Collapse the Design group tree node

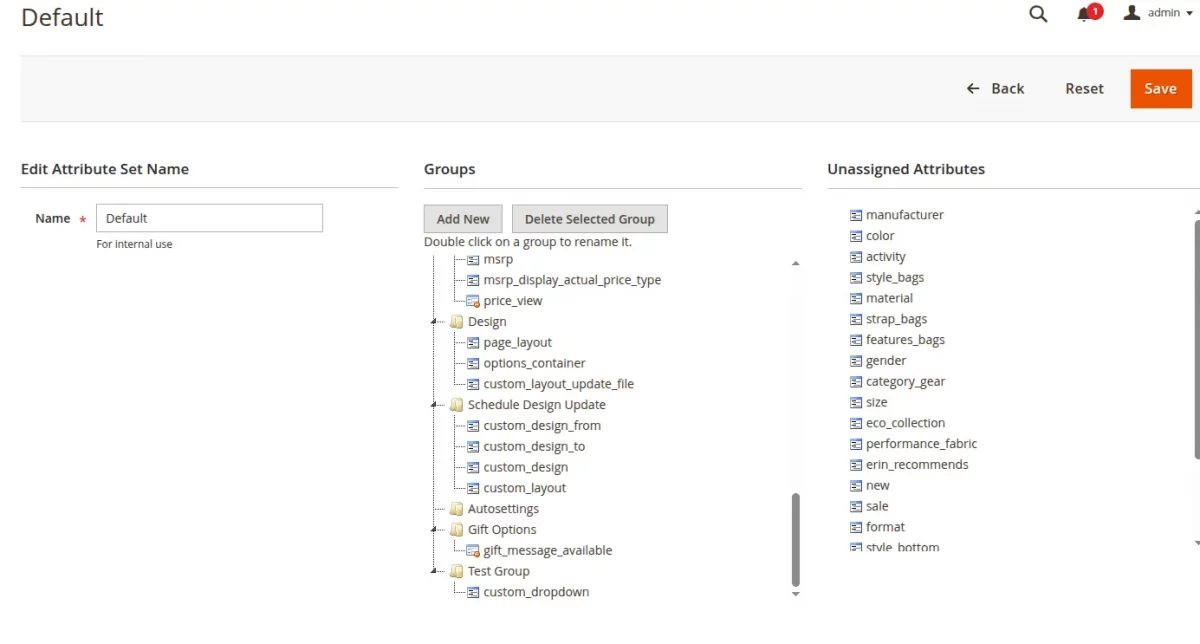point(435,322)
